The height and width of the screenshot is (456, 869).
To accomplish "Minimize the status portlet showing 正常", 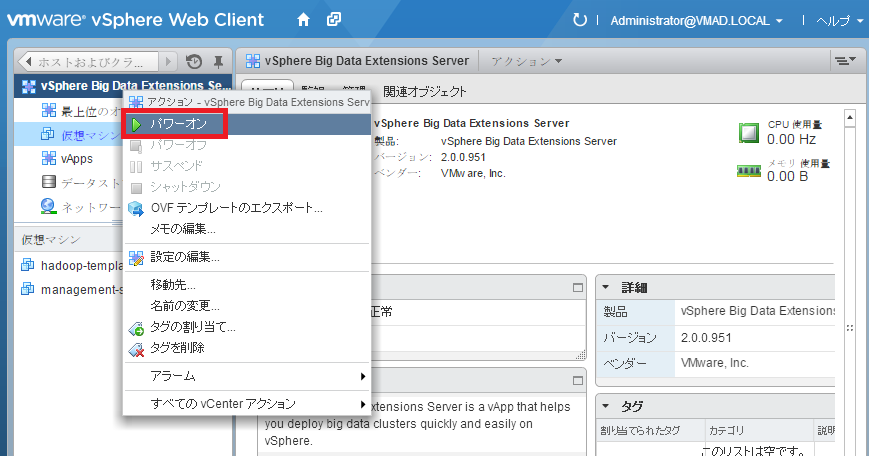I will click(x=577, y=288).
